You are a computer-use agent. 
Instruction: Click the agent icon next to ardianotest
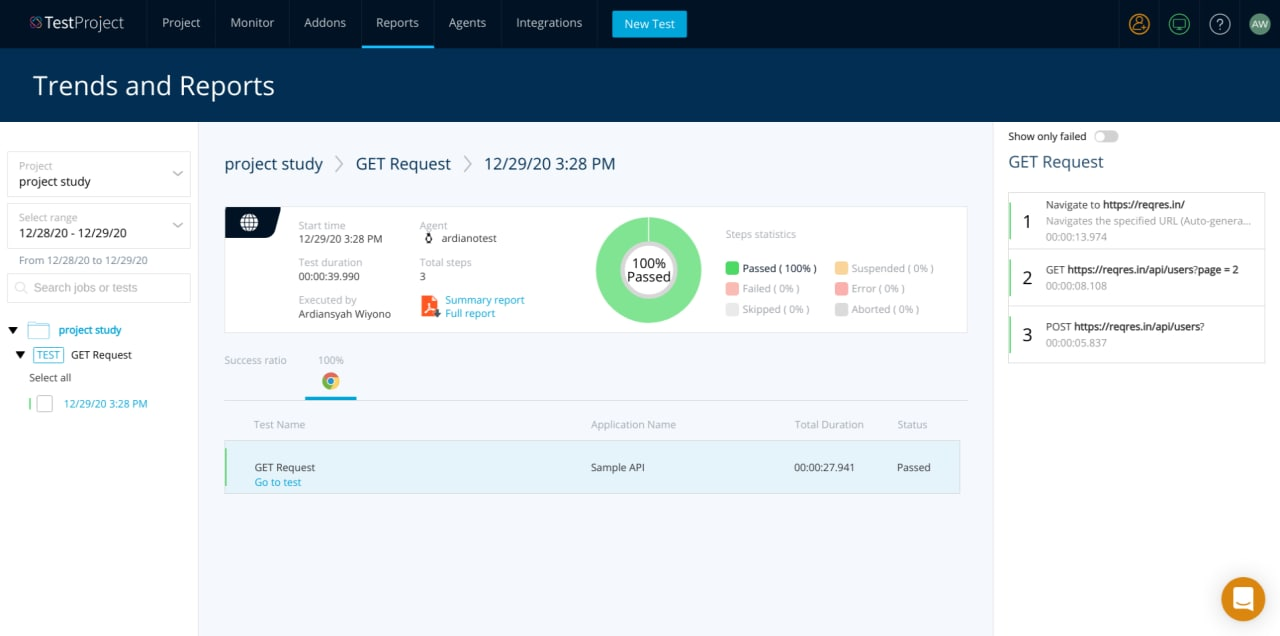(x=430, y=238)
